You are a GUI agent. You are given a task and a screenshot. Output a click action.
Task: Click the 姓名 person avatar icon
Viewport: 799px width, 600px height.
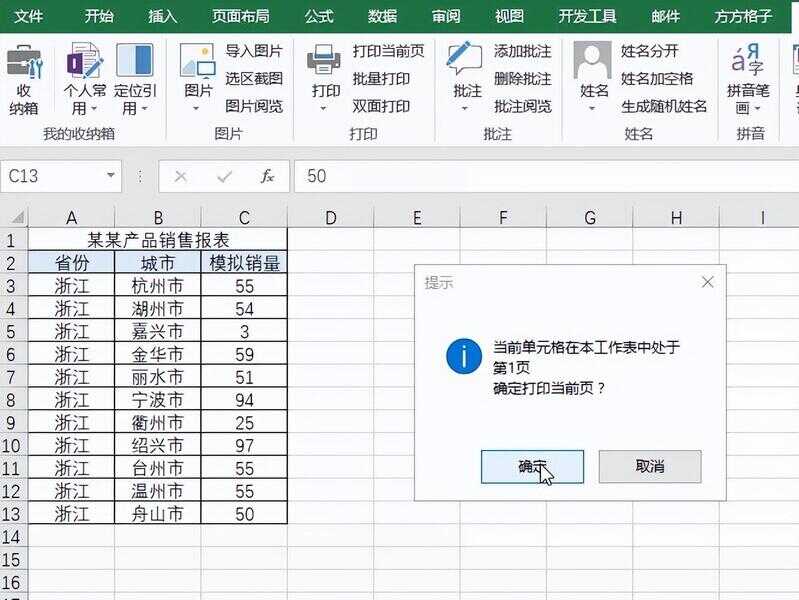point(592,60)
